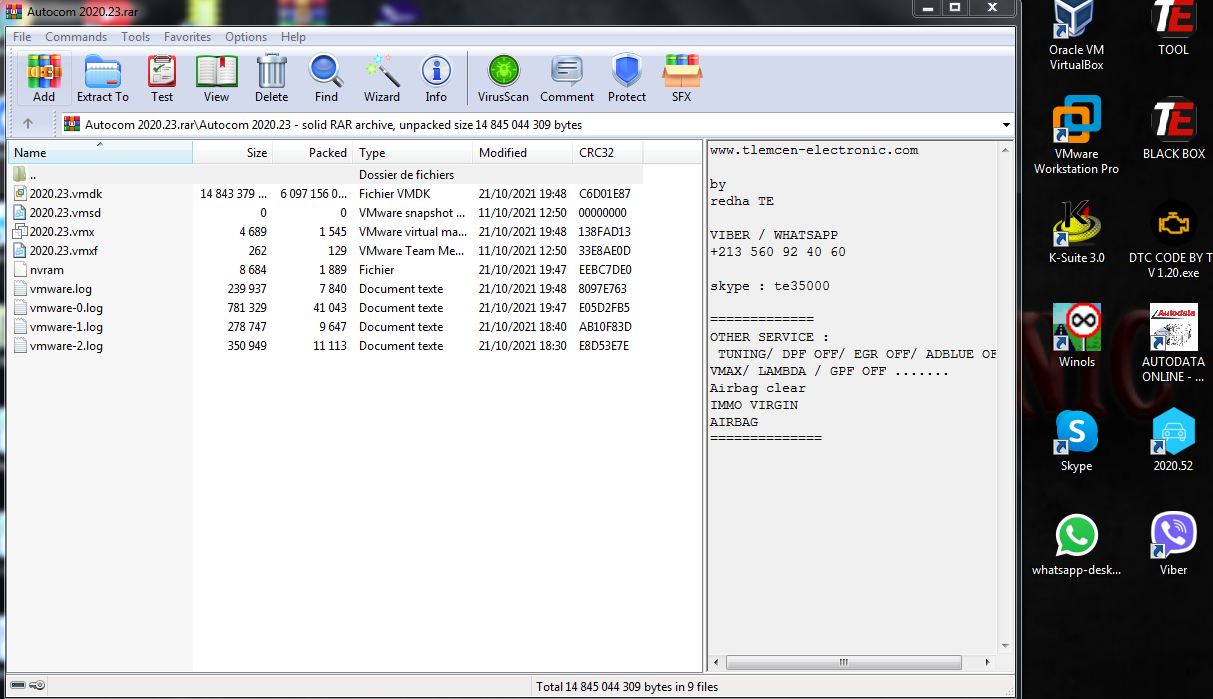The width and height of the screenshot is (1213, 699).
Task: Open the Find magnifier tool
Action: (x=326, y=78)
